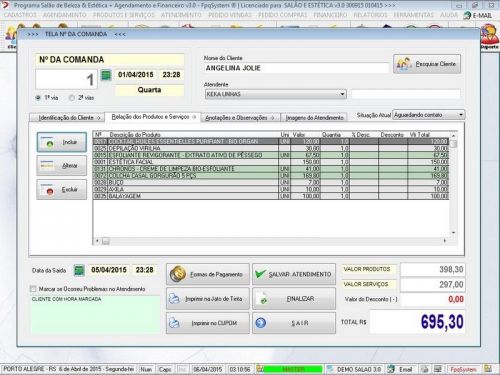Click Imprimir no CUPOM button
This screenshot has width=500, height=375.
pos(208,323)
